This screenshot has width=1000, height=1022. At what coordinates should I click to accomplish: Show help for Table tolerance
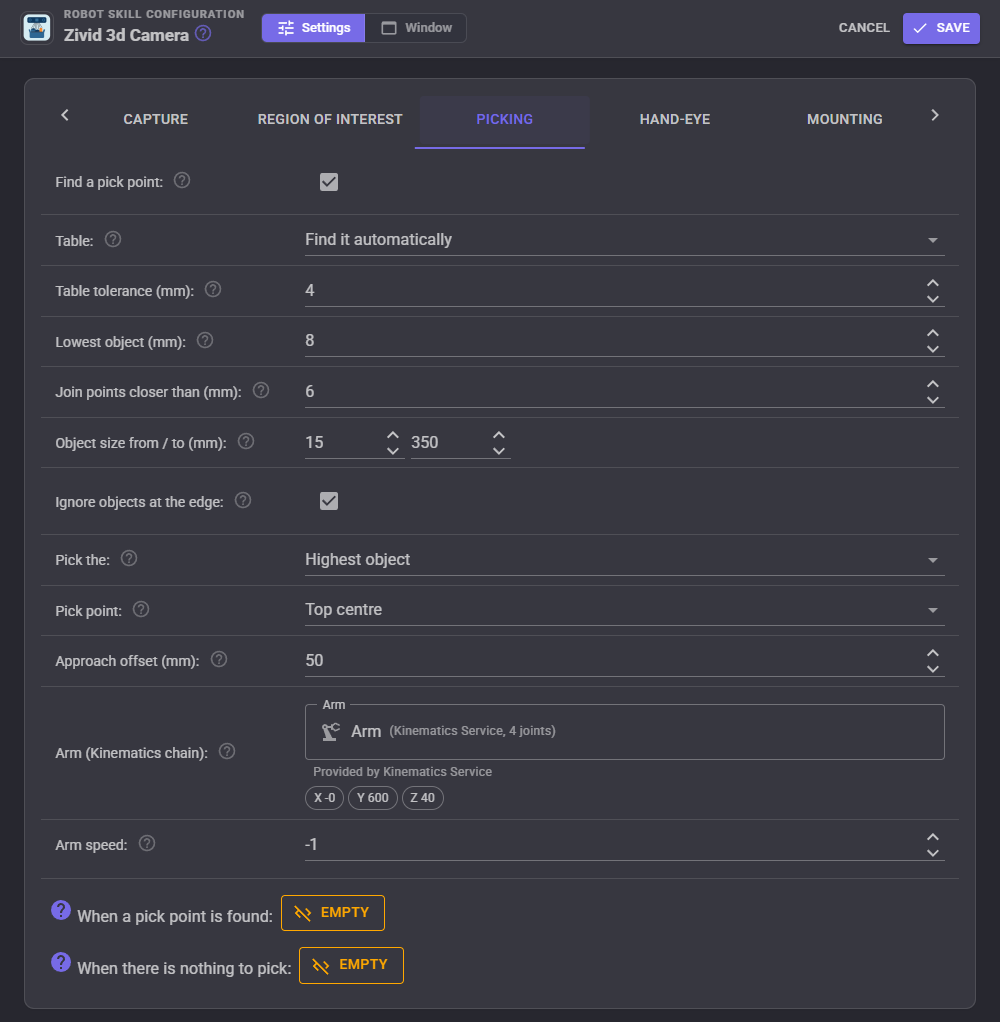(213, 289)
